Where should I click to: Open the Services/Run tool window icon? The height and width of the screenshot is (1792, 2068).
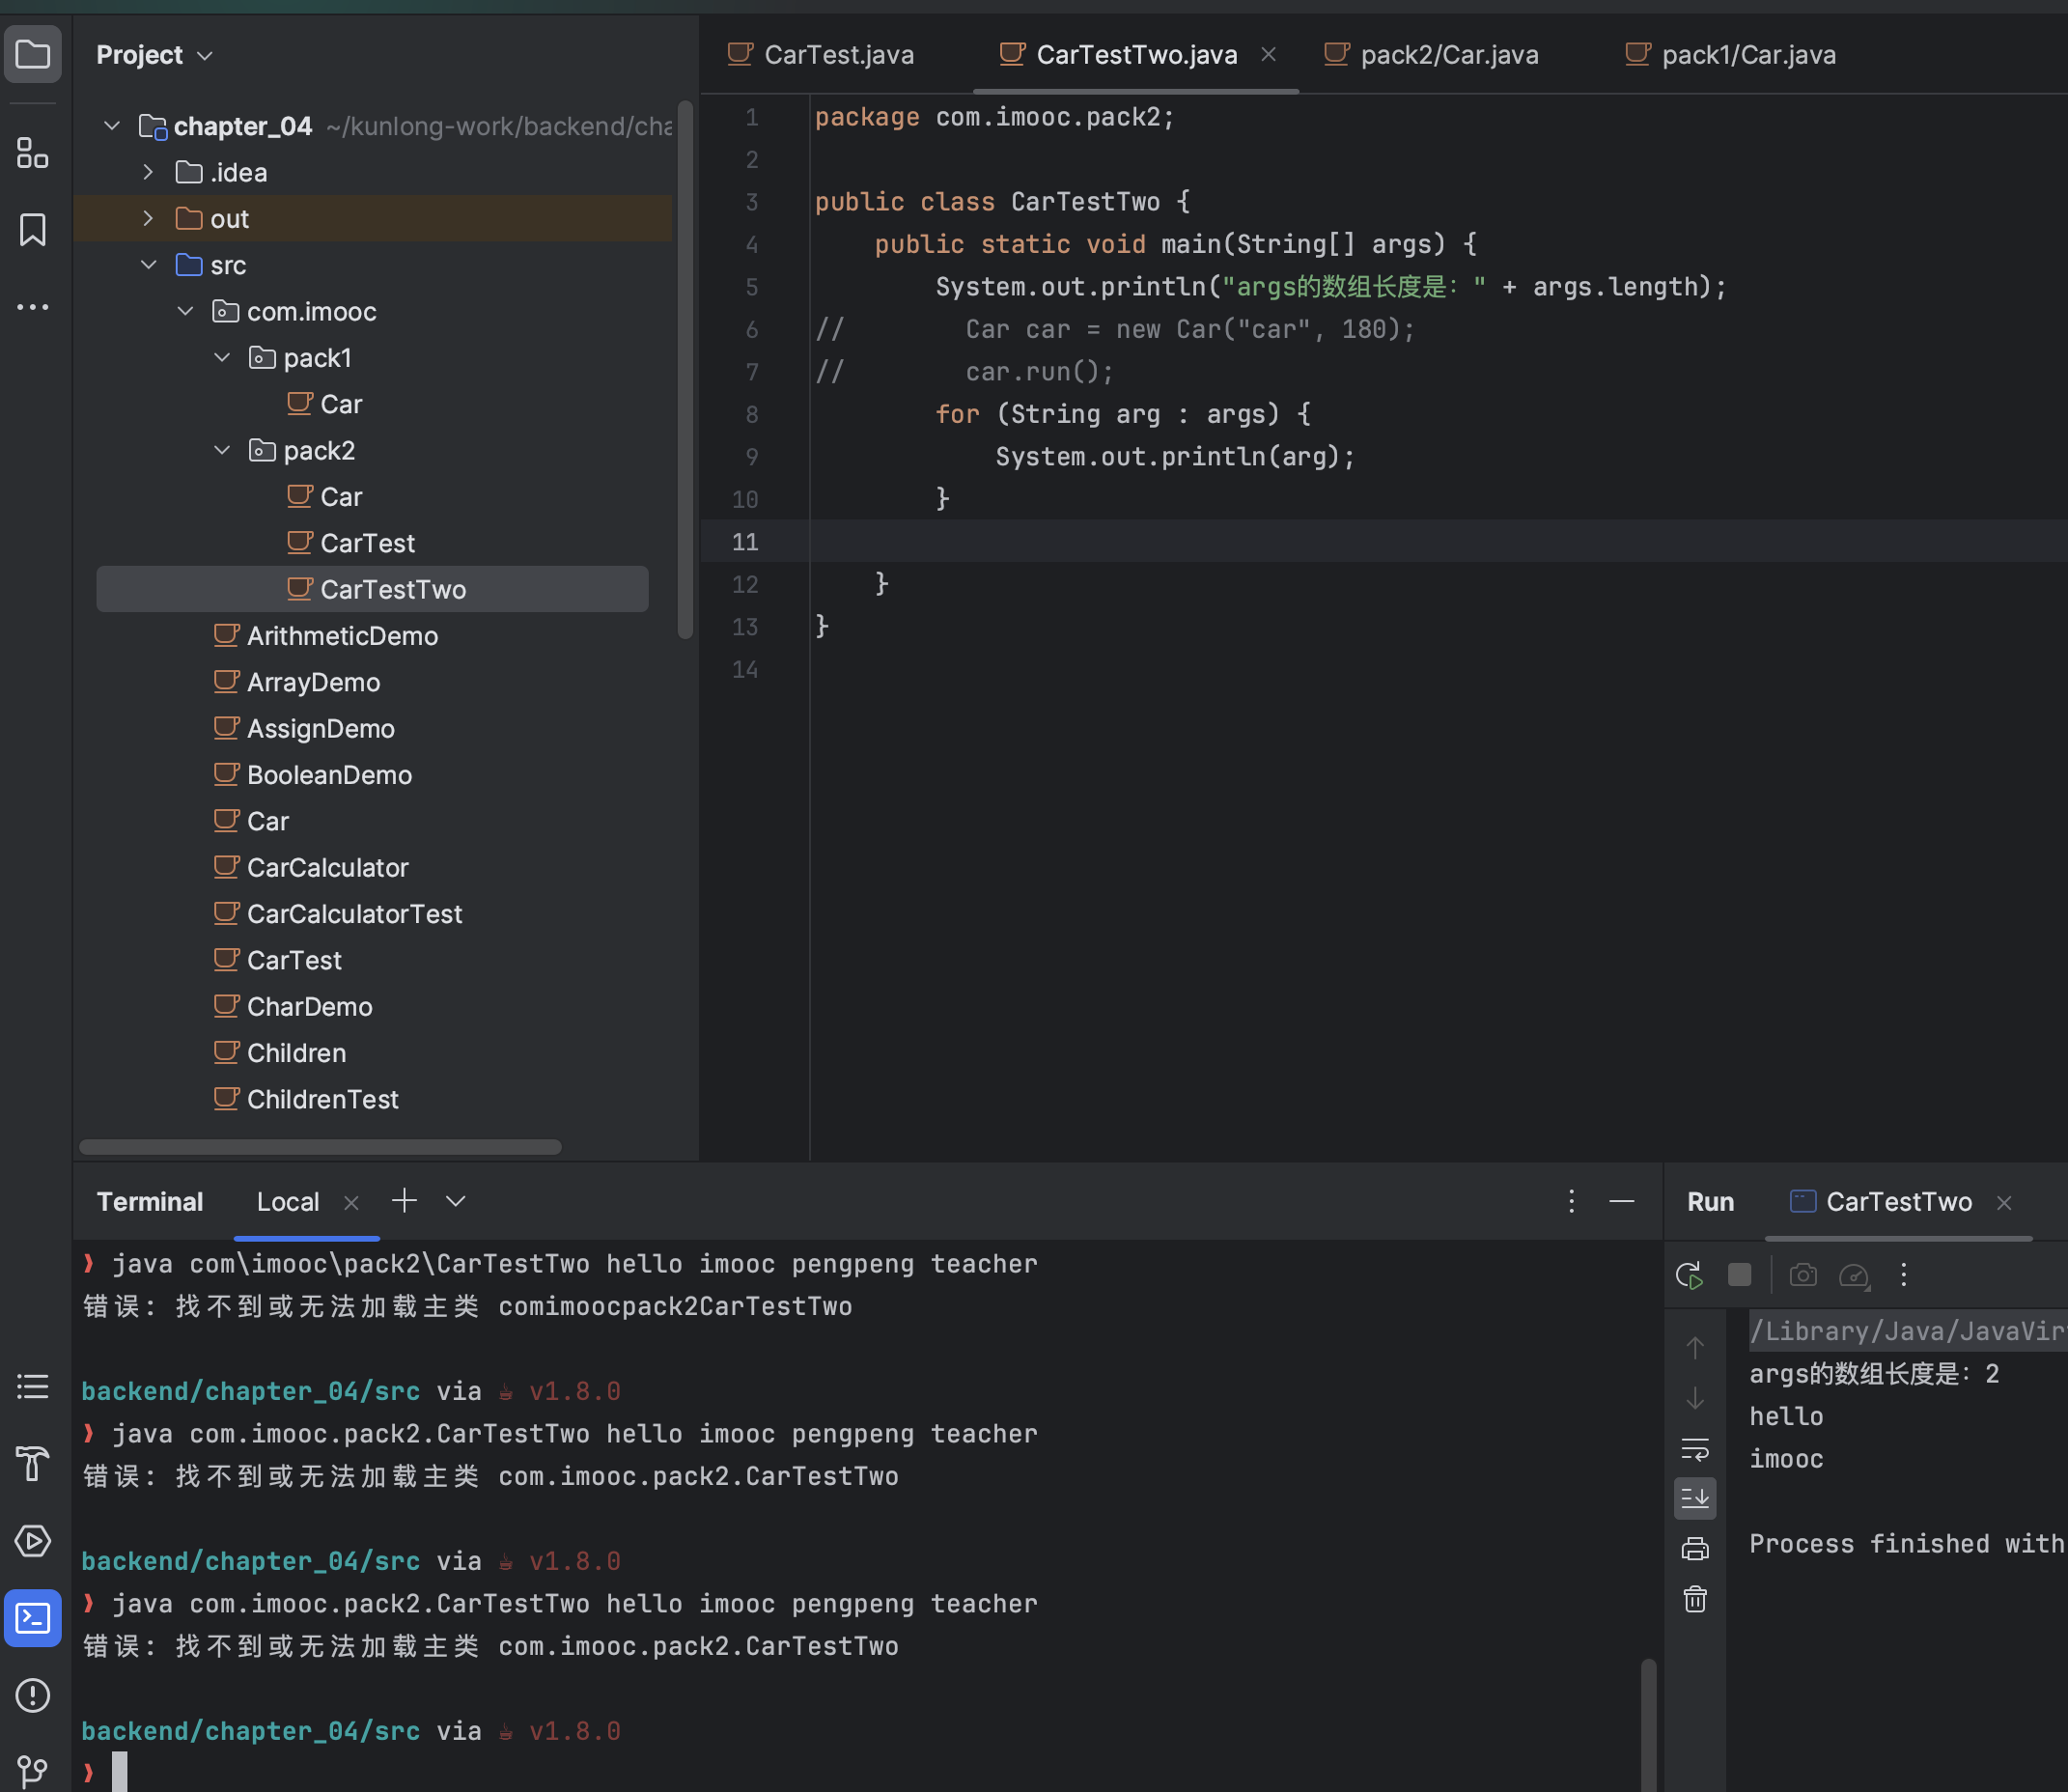33,1540
